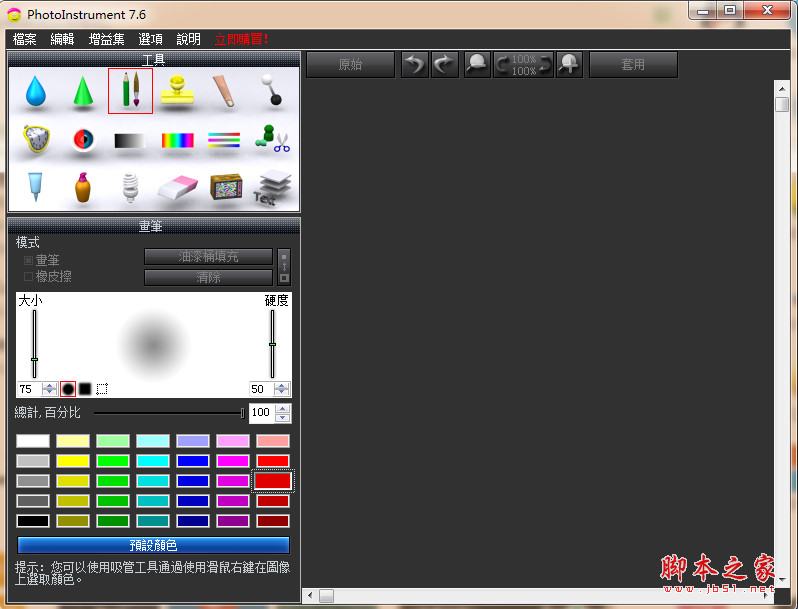Select the light bulb Dodge tool
Viewport: 798px width, 609px height.
click(130, 187)
